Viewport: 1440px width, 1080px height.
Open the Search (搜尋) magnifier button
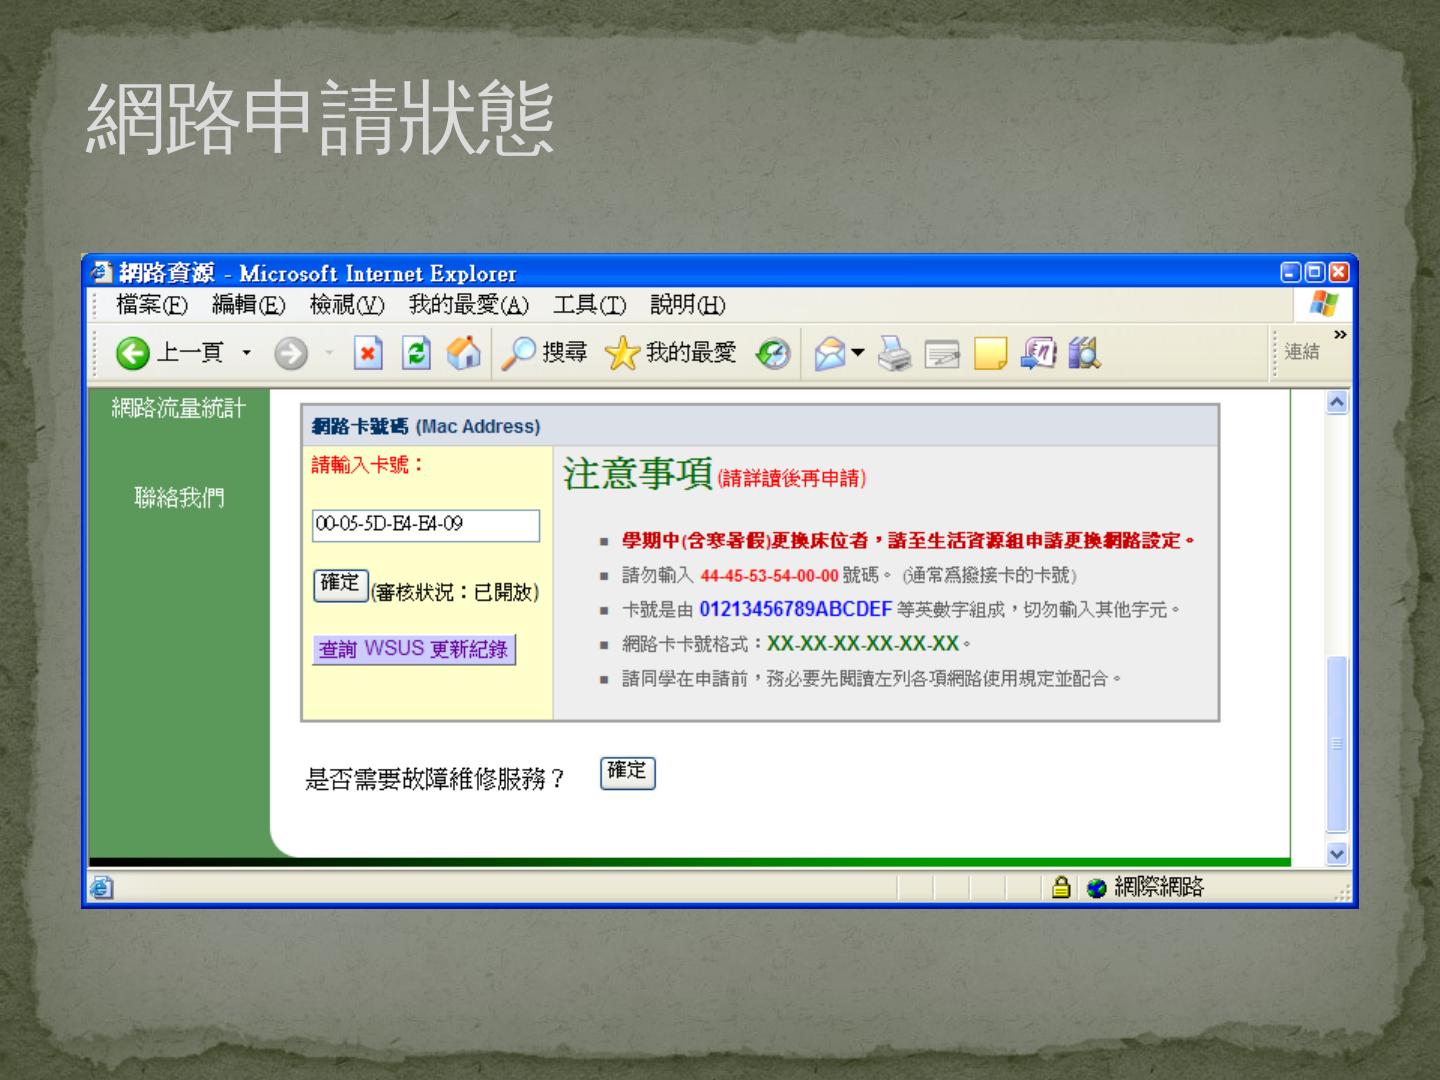[544, 353]
